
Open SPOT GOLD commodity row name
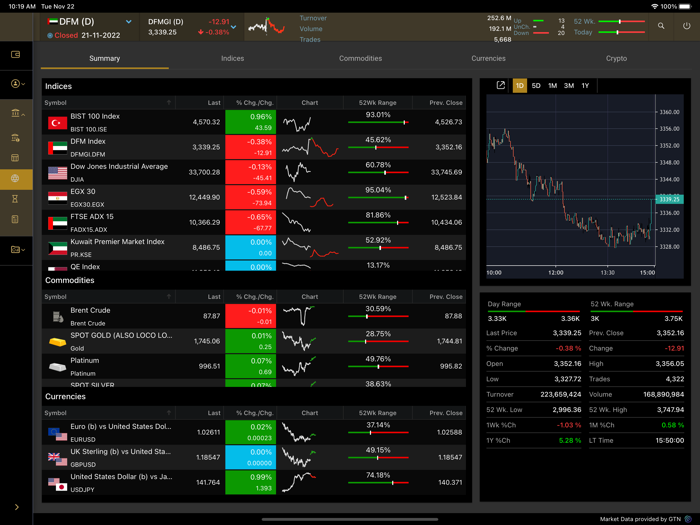(x=121, y=335)
